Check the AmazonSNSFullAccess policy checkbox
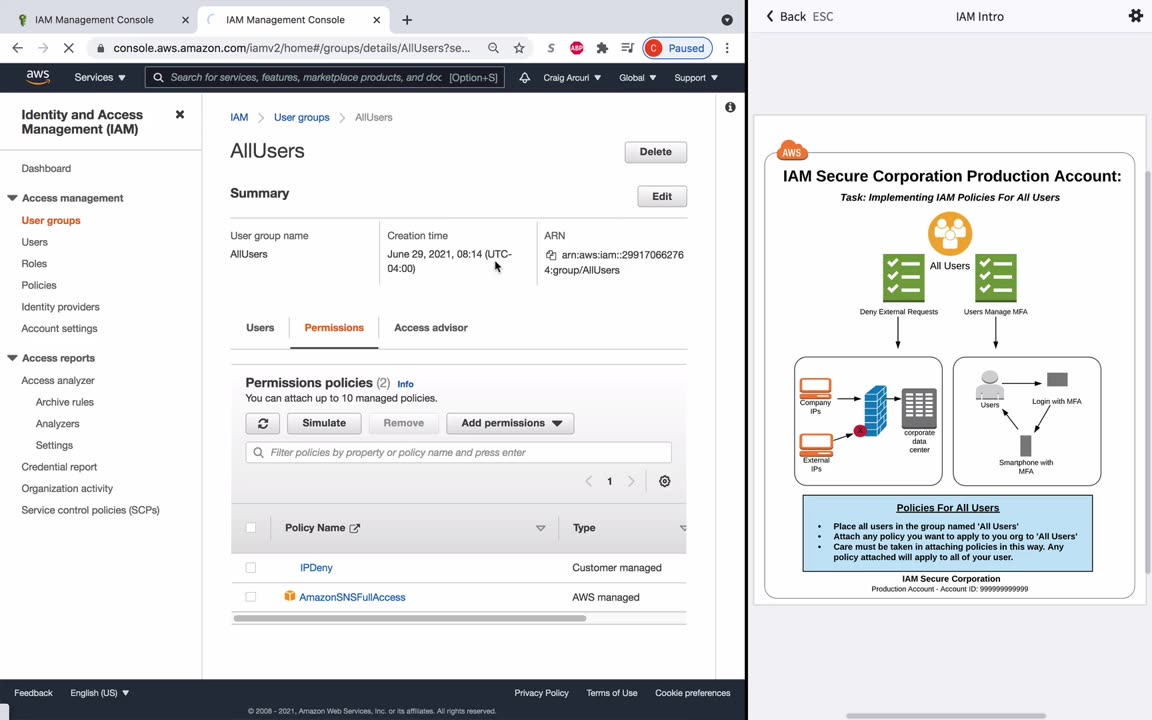Viewport: 1152px width, 720px height. 251,597
